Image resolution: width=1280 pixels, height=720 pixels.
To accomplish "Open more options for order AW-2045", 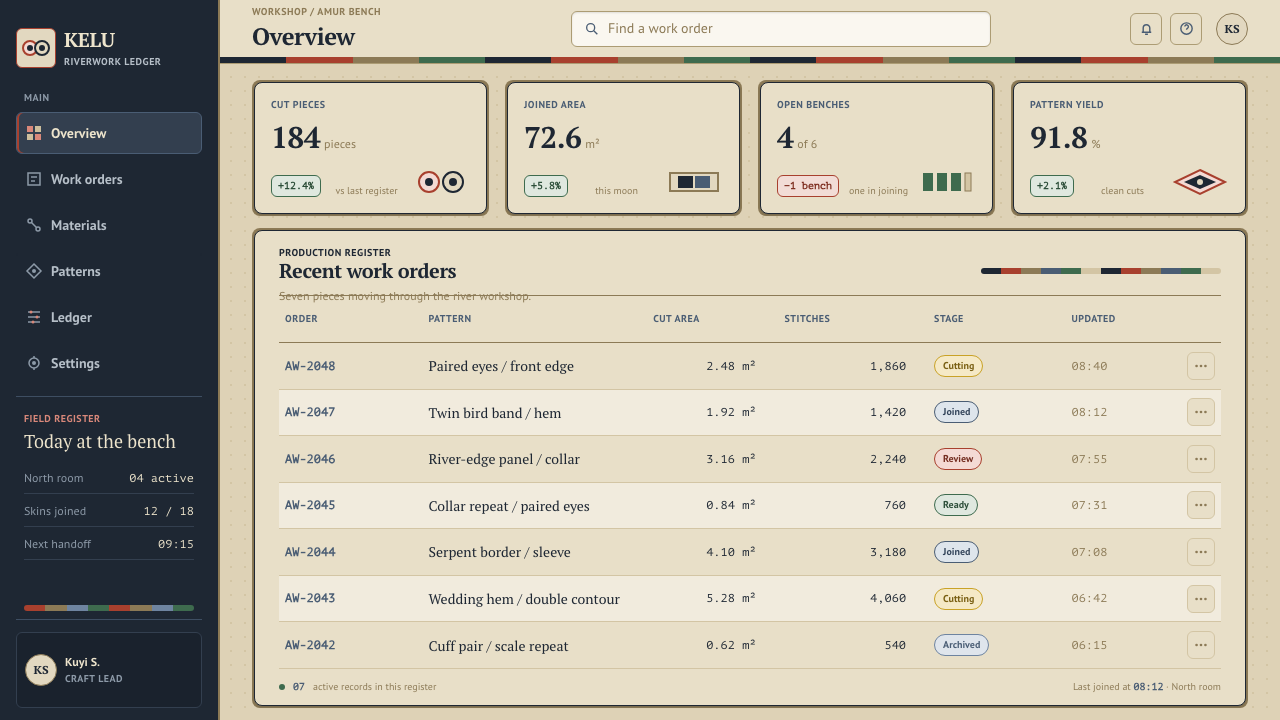I will coord(1201,505).
